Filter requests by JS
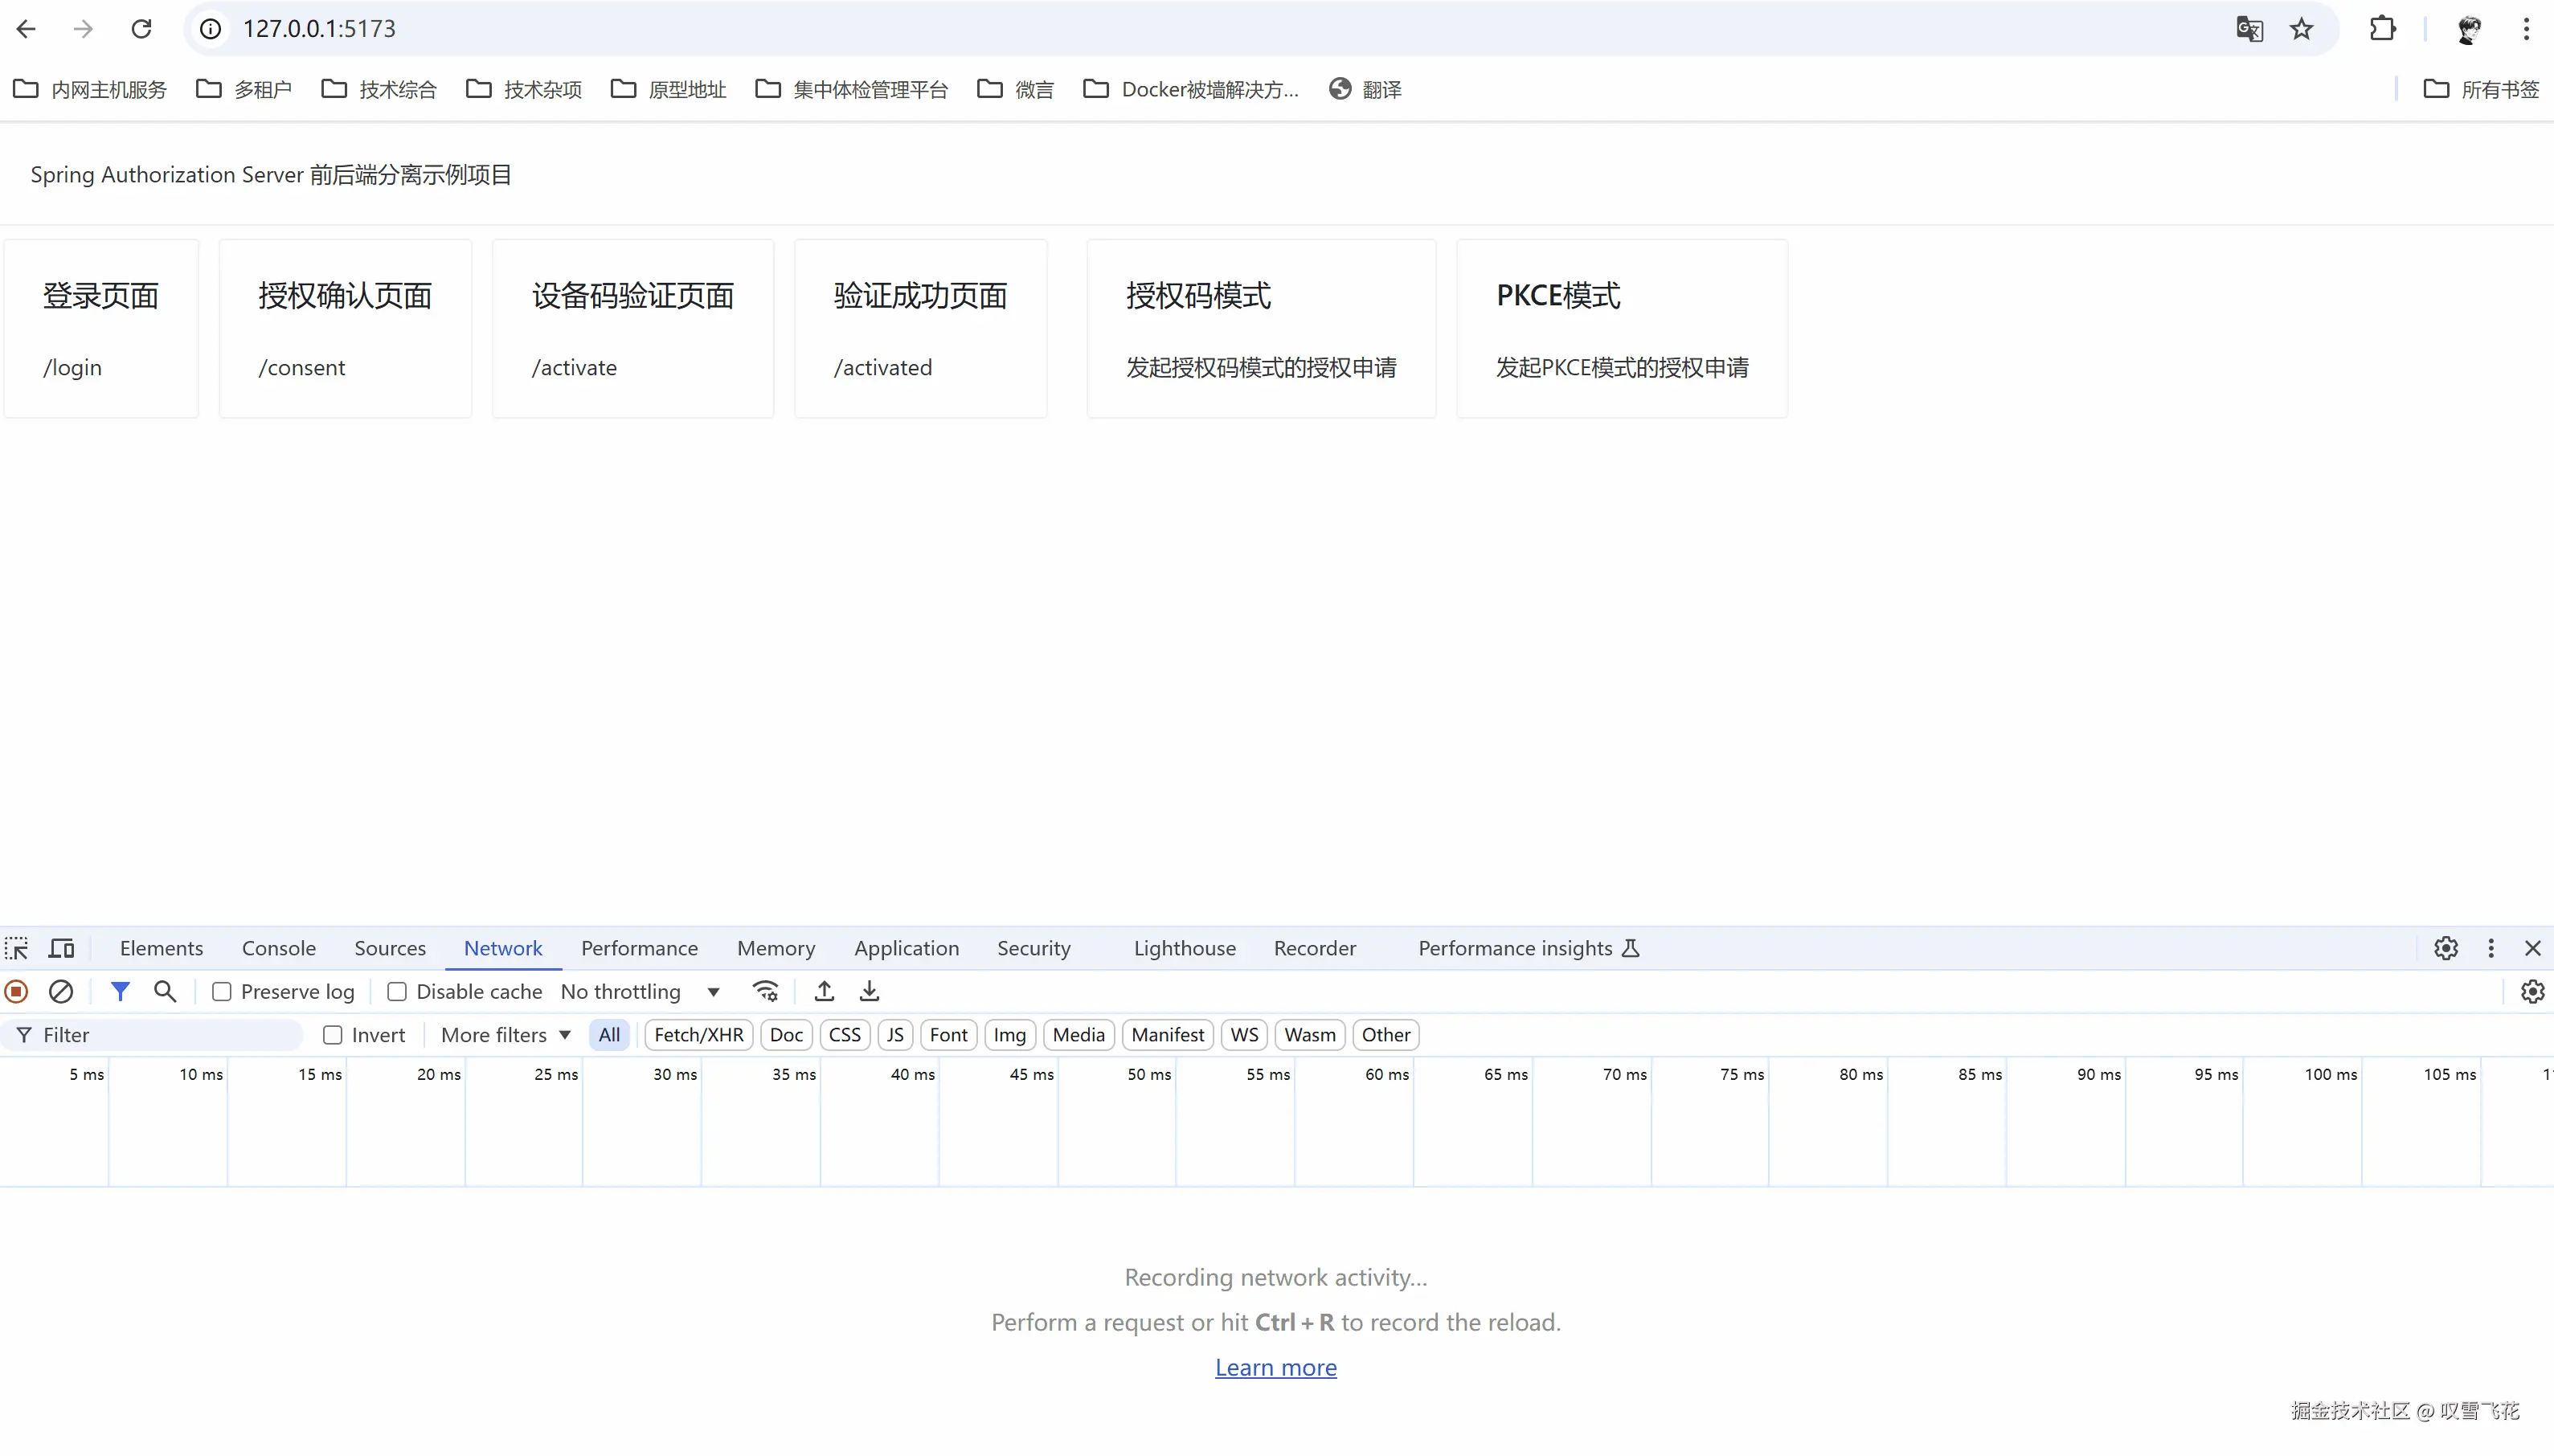Viewport: 2554px width, 1456px height. 895,1035
